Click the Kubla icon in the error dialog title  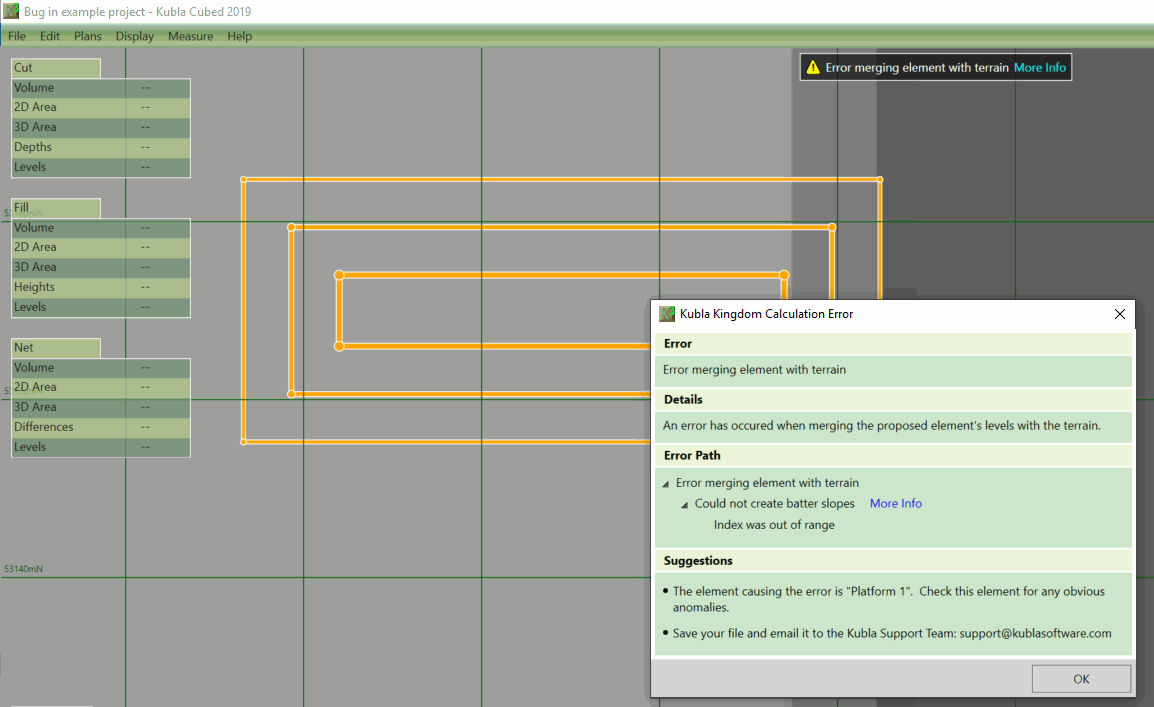pos(667,314)
